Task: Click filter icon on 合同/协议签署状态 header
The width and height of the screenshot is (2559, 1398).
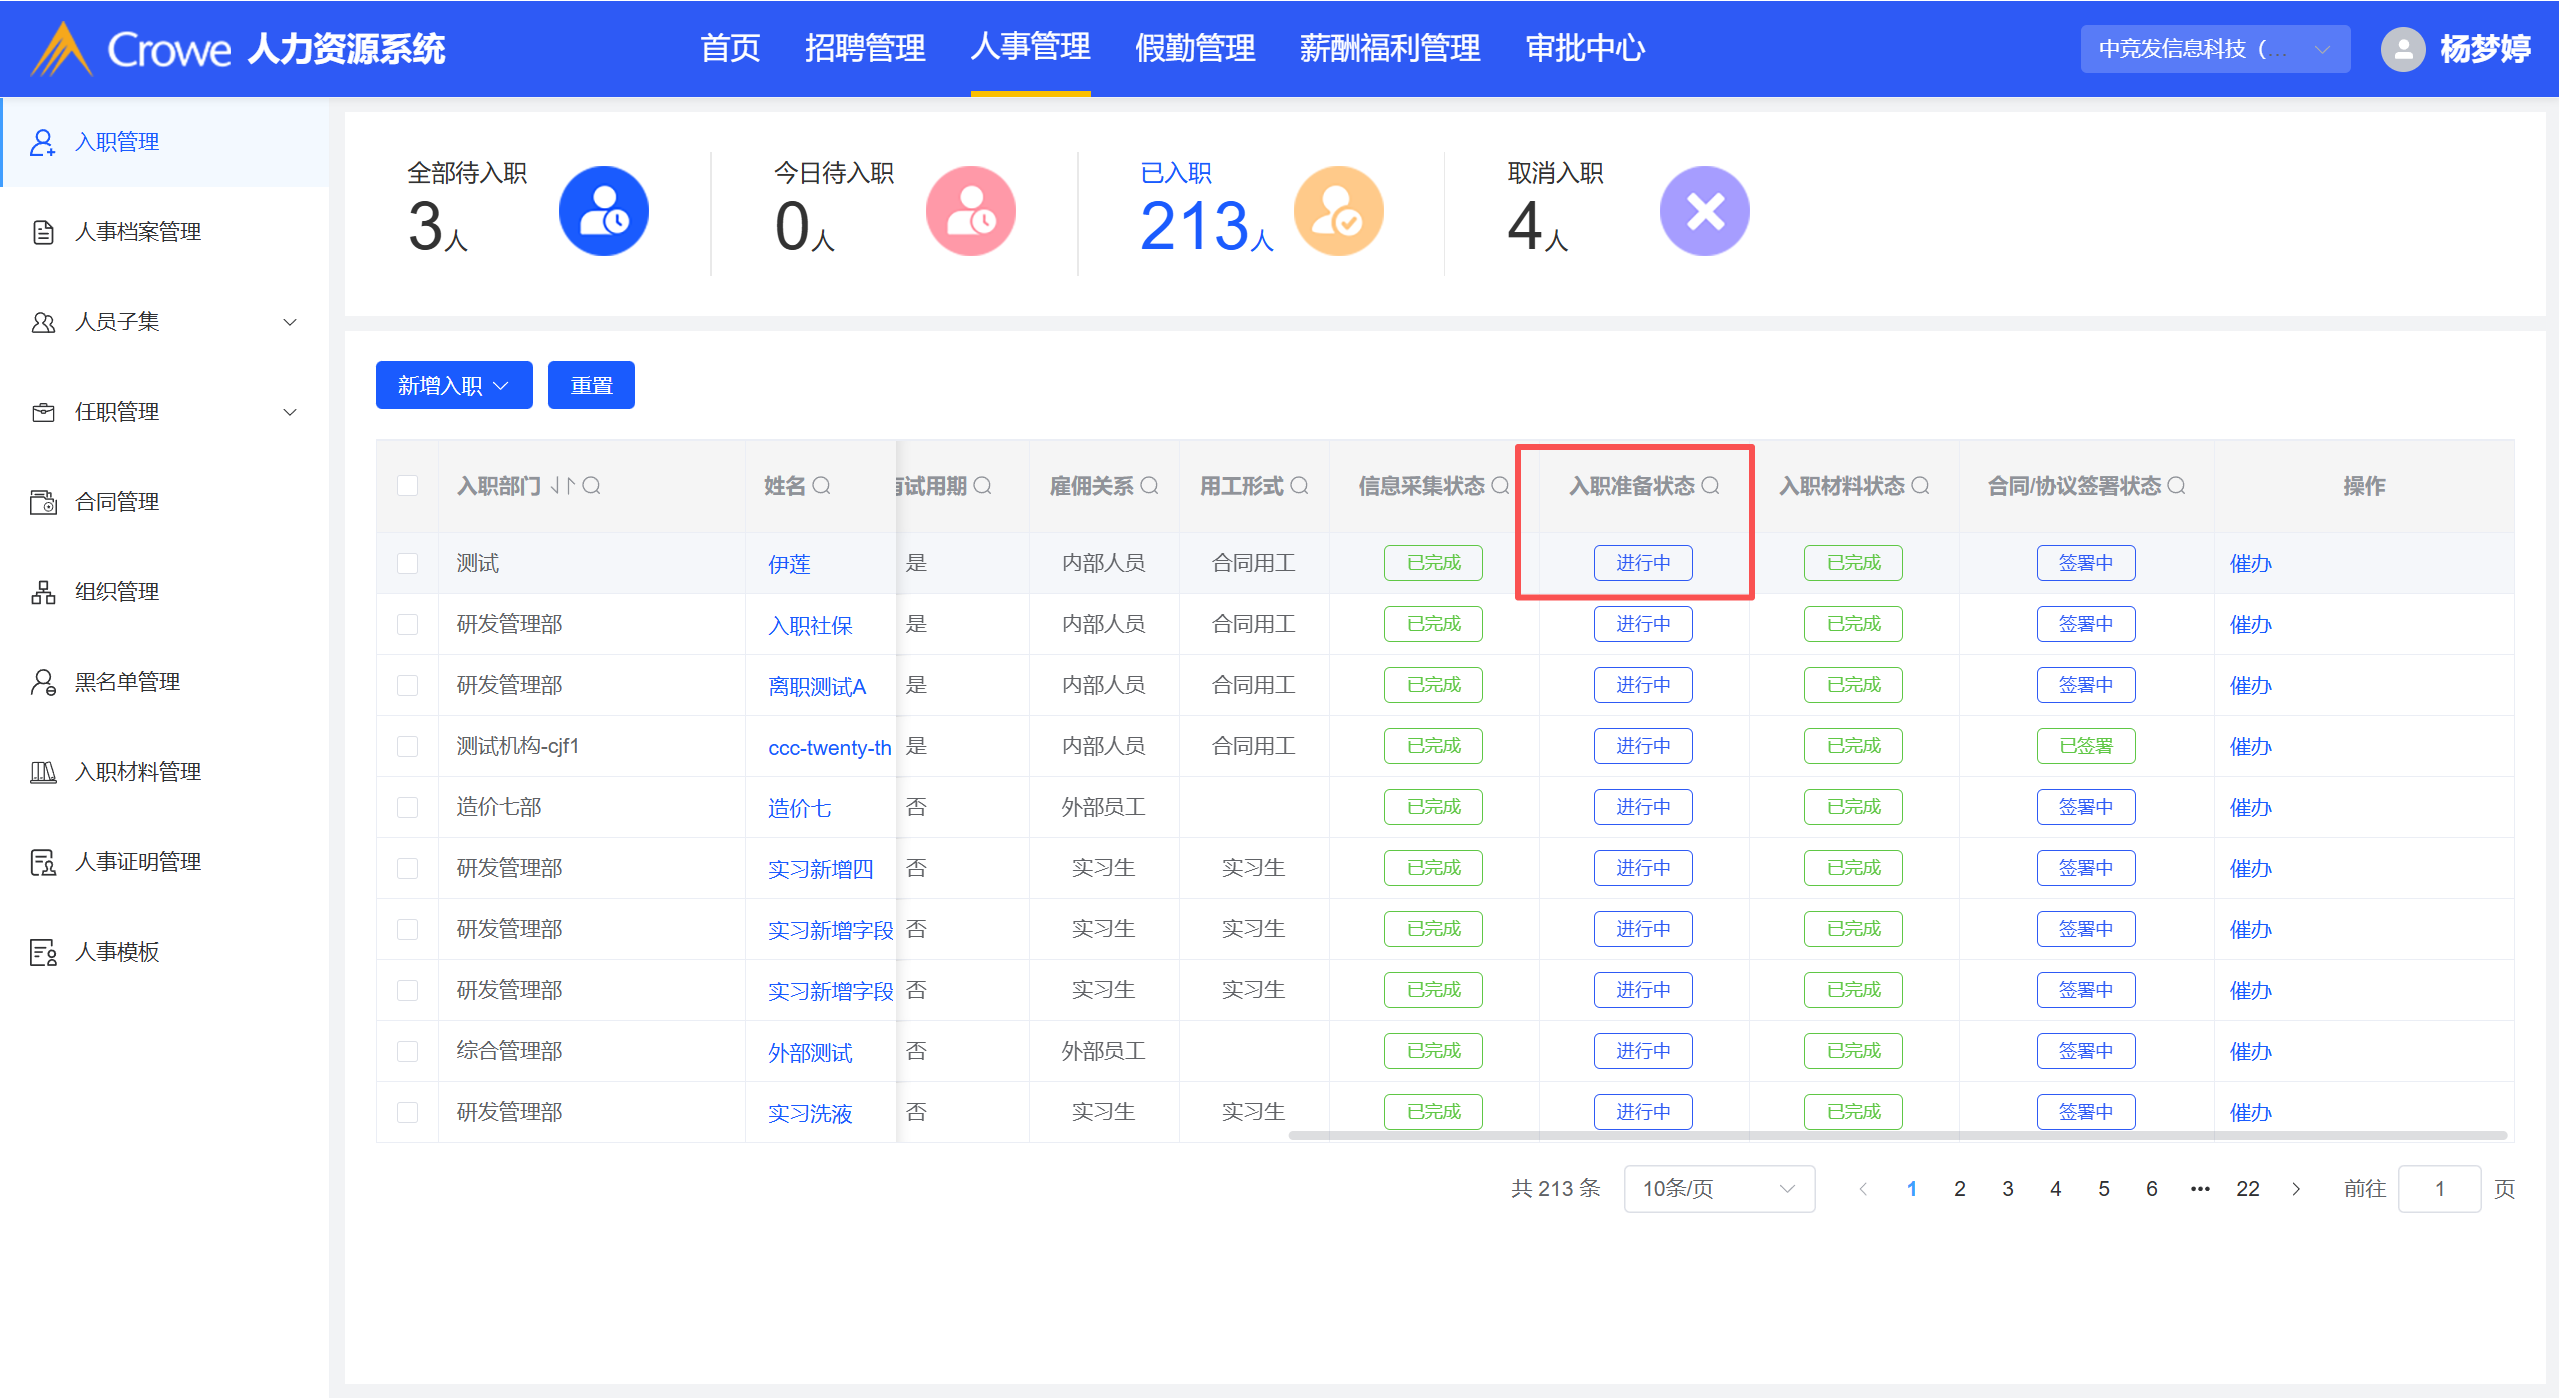Action: 2177,486
